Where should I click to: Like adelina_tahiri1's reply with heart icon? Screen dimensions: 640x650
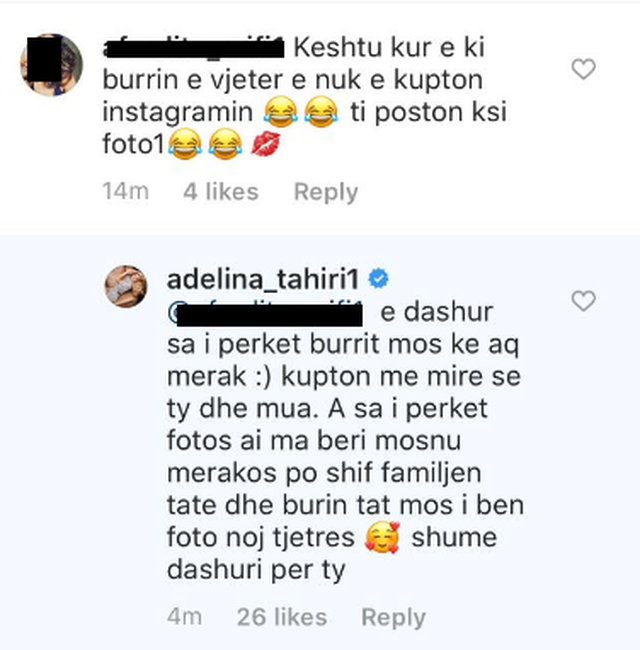pos(584,301)
